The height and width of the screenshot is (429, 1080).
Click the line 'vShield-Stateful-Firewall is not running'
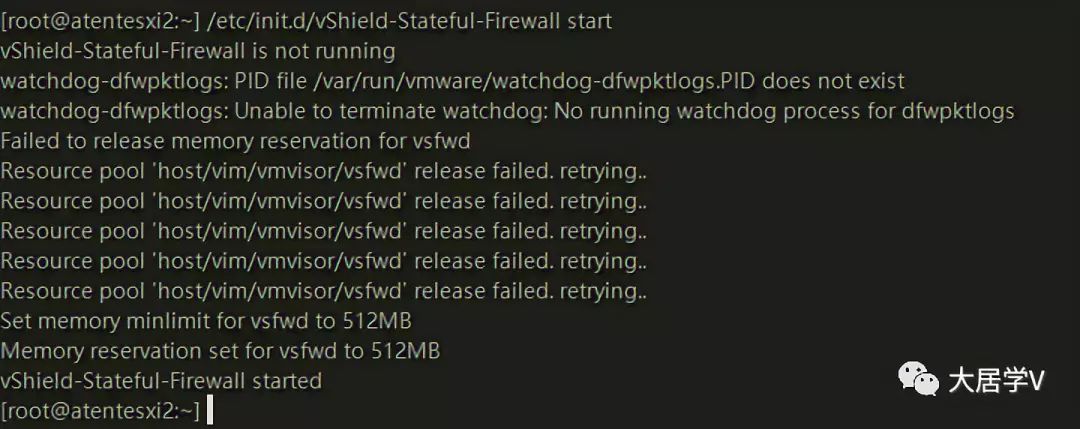click(198, 51)
